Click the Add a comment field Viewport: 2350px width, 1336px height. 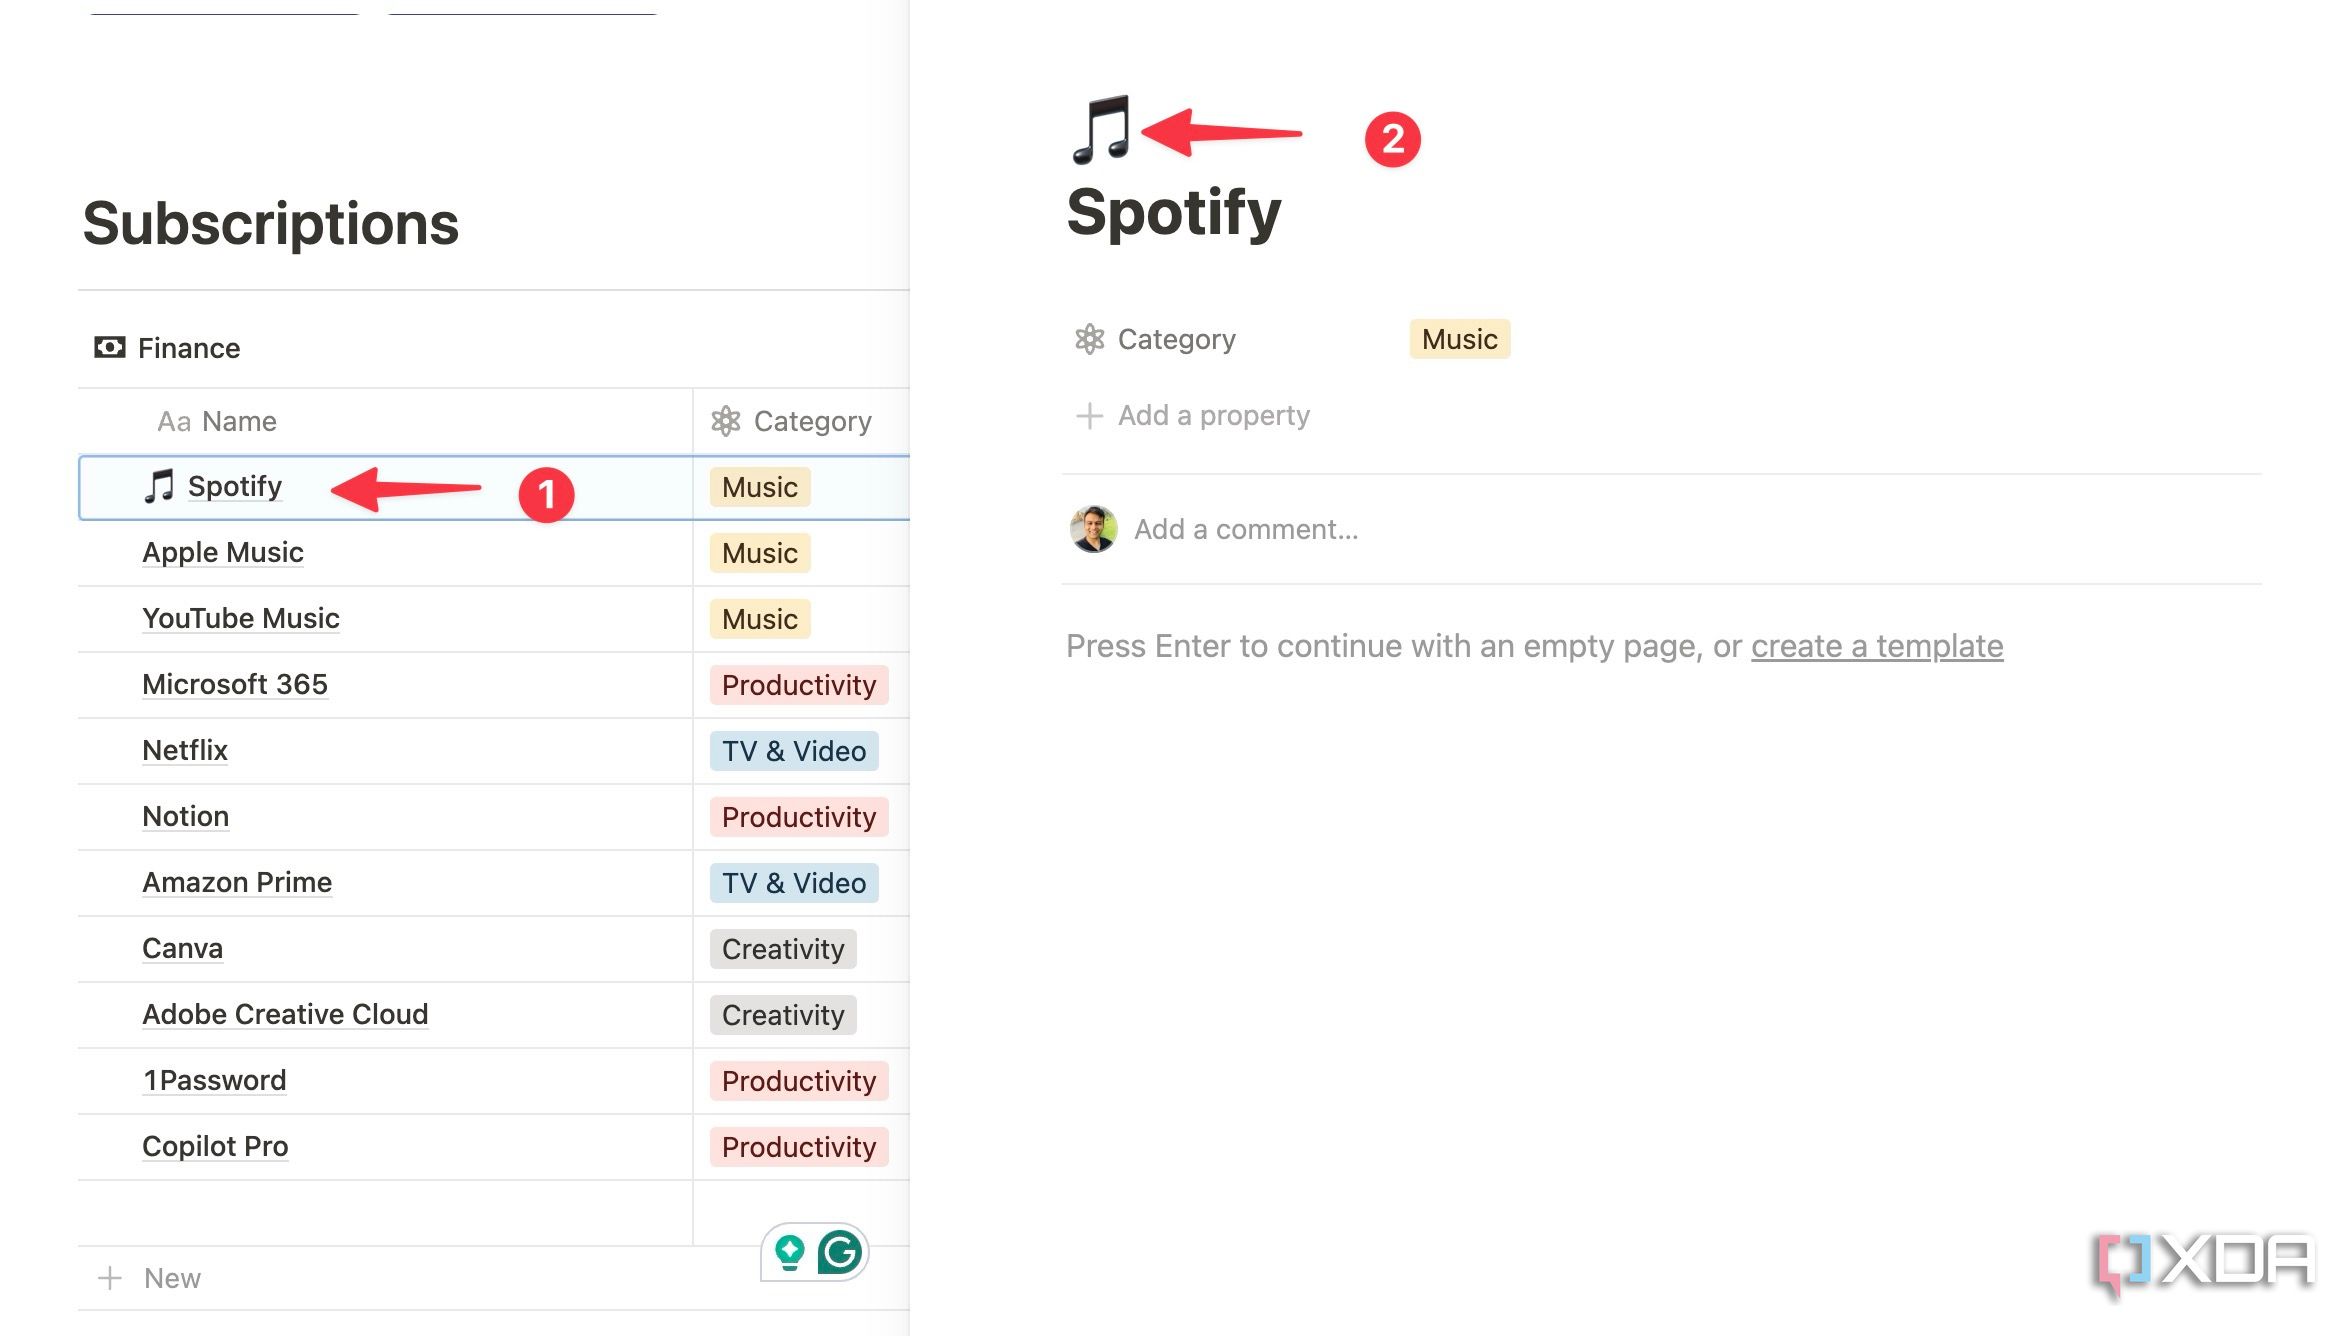pos(1248,529)
